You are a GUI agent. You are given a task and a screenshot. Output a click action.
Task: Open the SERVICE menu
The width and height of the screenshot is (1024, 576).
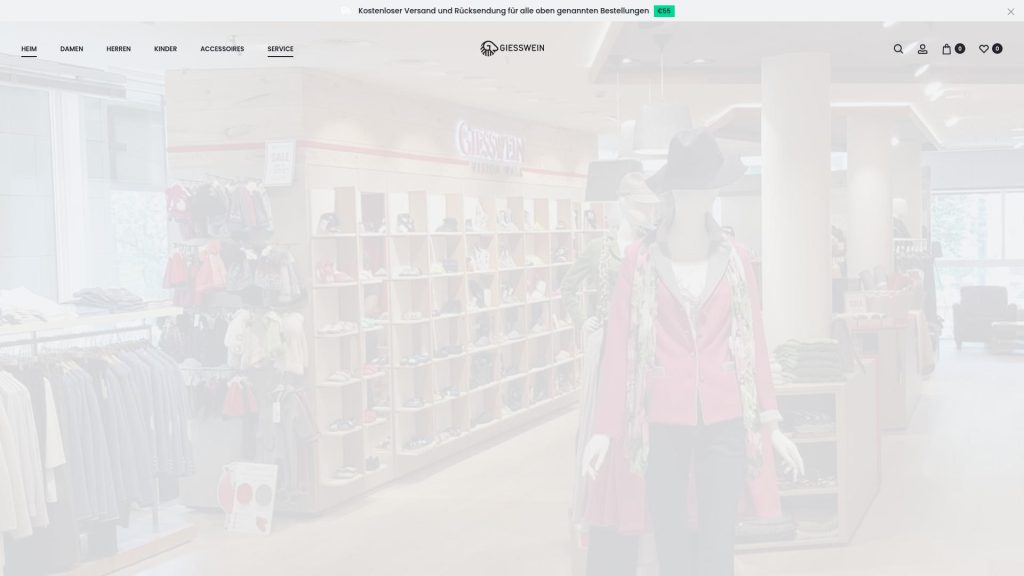click(280, 49)
